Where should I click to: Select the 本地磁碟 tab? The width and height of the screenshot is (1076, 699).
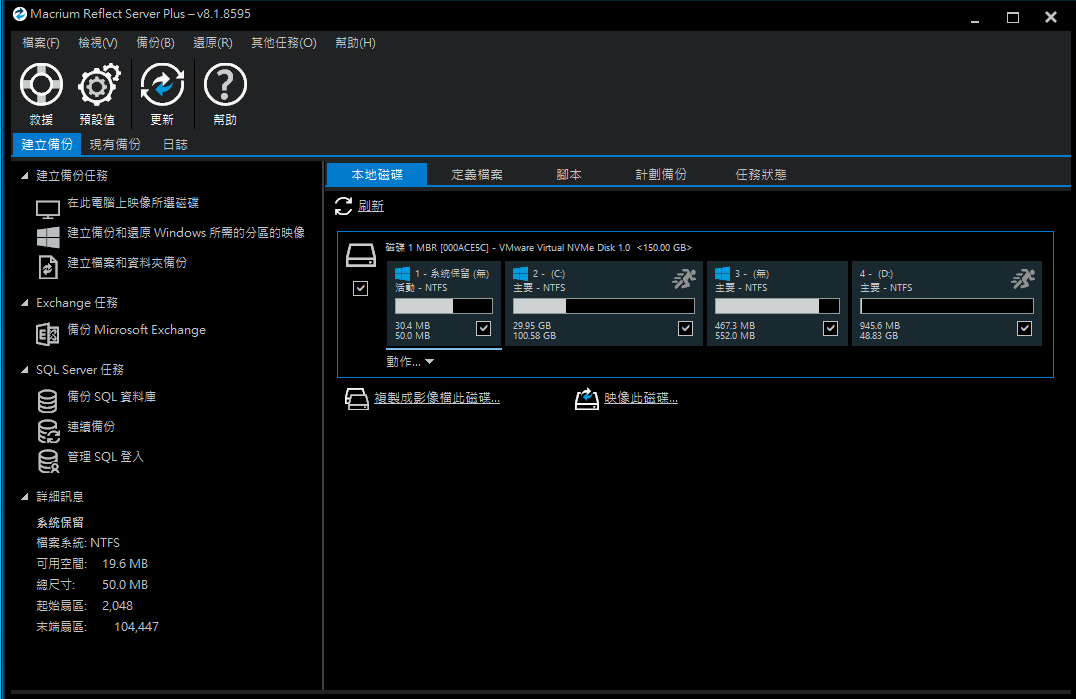(377, 174)
